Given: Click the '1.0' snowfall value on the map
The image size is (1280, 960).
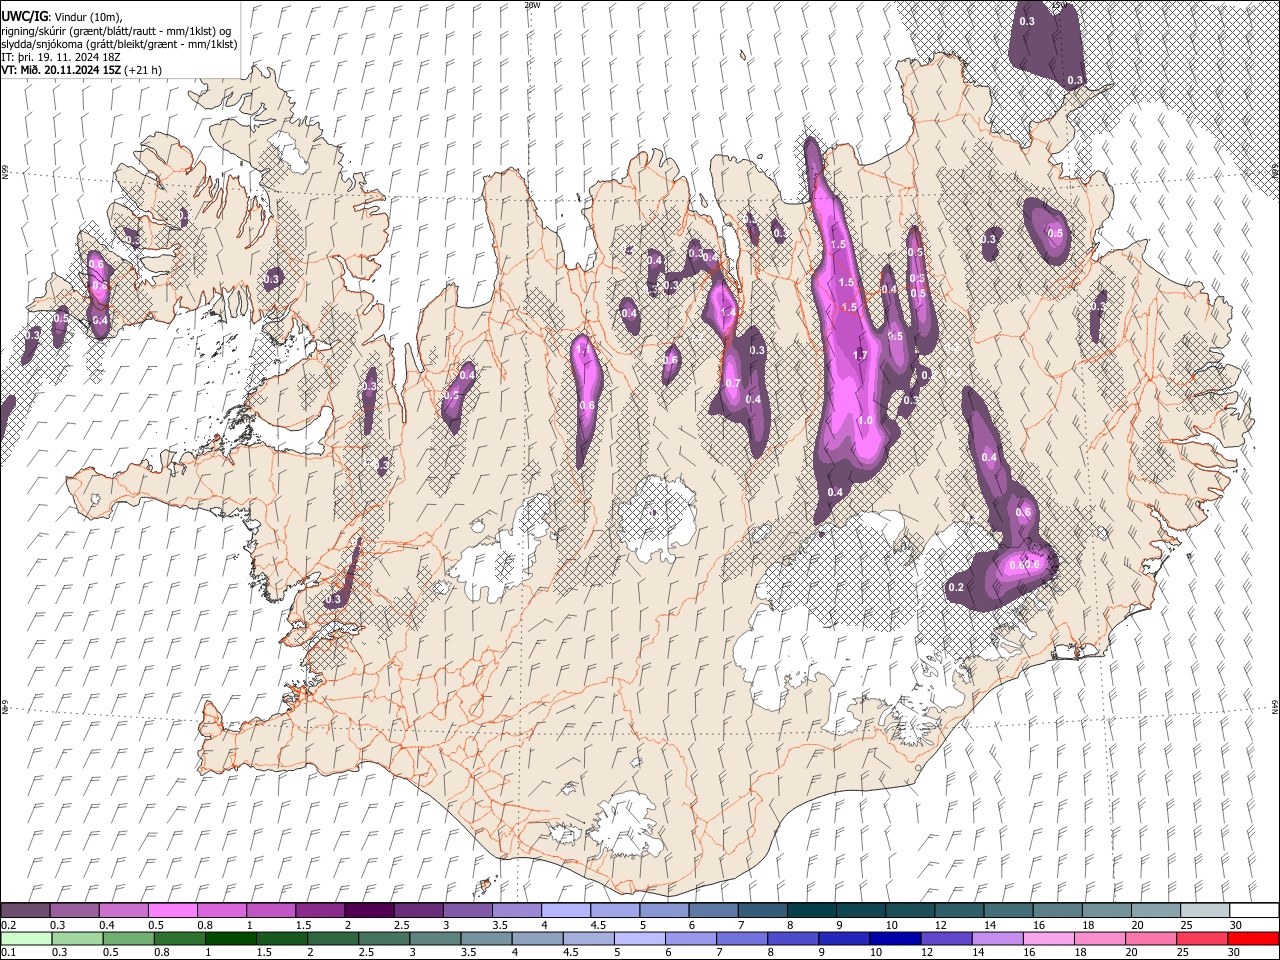Looking at the screenshot, I should pyautogui.click(x=865, y=421).
